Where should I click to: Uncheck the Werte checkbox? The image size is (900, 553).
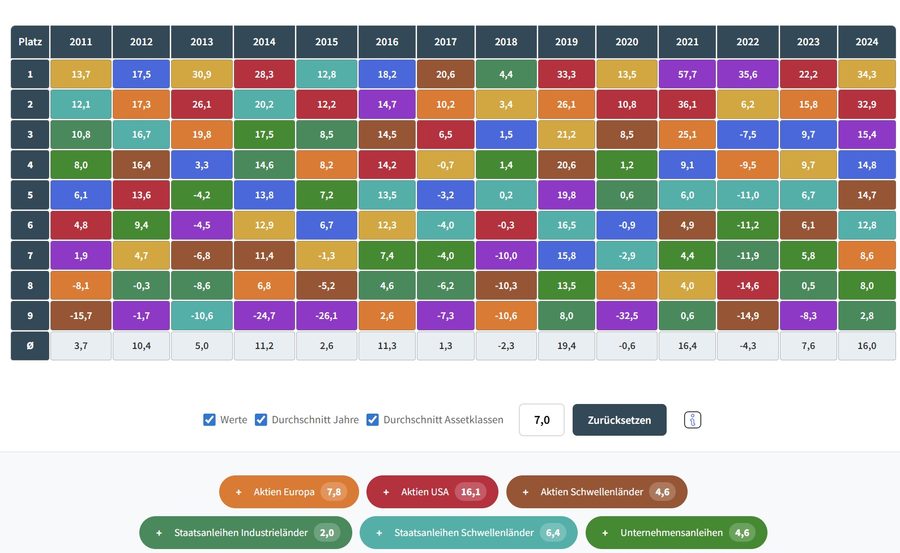pos(209,420)
